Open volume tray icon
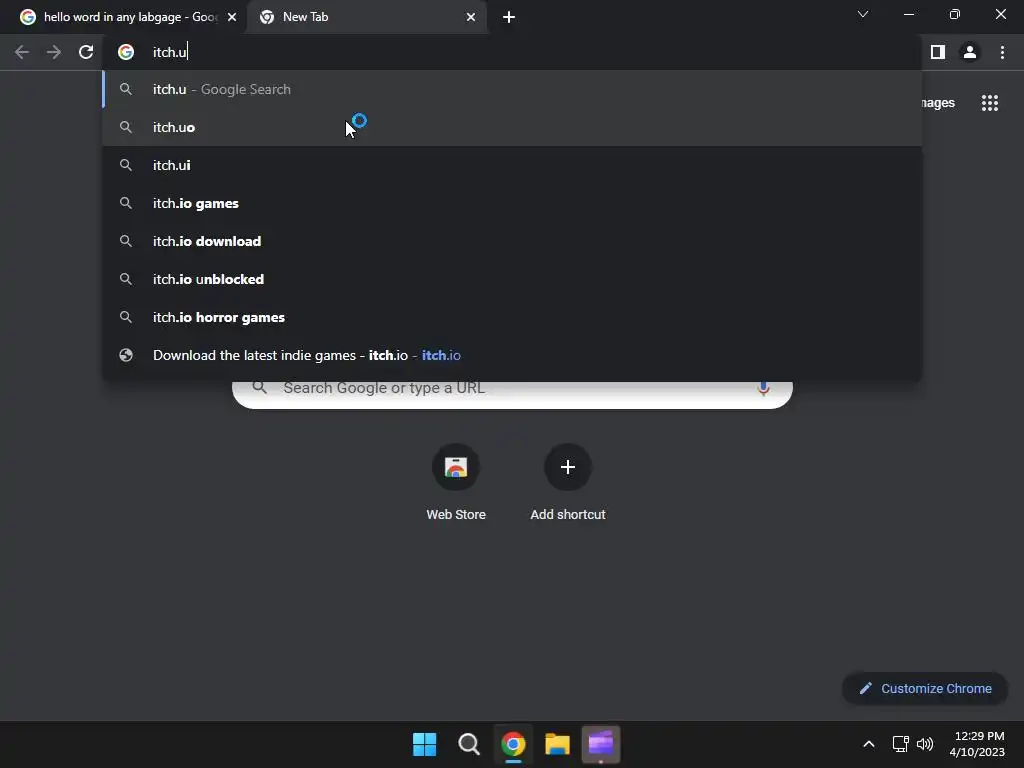The image size is (1024, 768). coord(925,744)
